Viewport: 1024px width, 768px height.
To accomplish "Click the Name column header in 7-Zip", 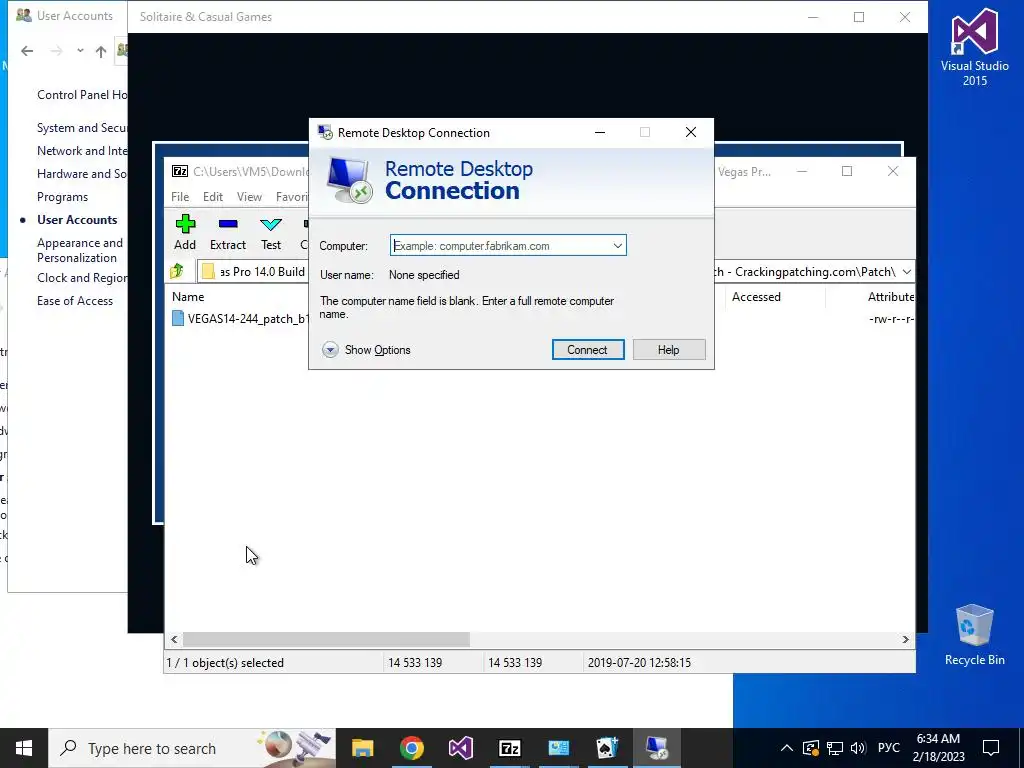I will (188, 296).
